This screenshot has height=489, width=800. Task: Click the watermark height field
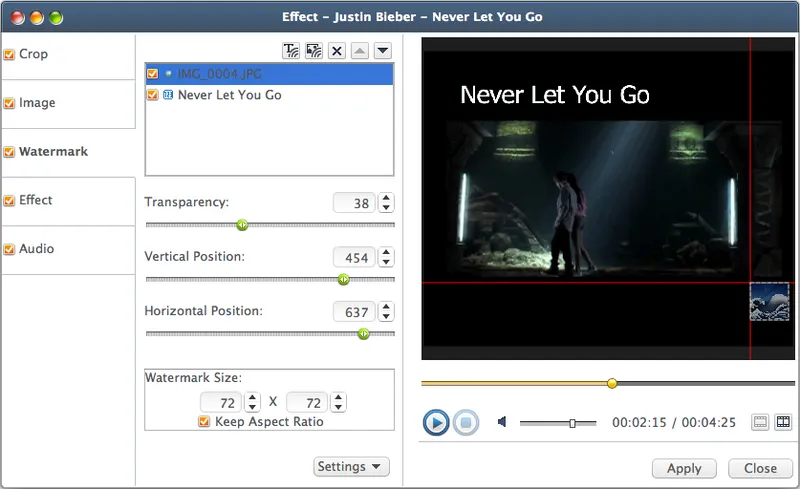[x=307, y=402]
